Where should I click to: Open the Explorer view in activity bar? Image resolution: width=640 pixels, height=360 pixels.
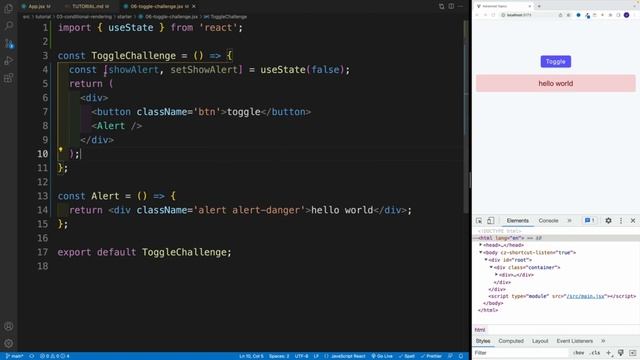tap(9, 8)
